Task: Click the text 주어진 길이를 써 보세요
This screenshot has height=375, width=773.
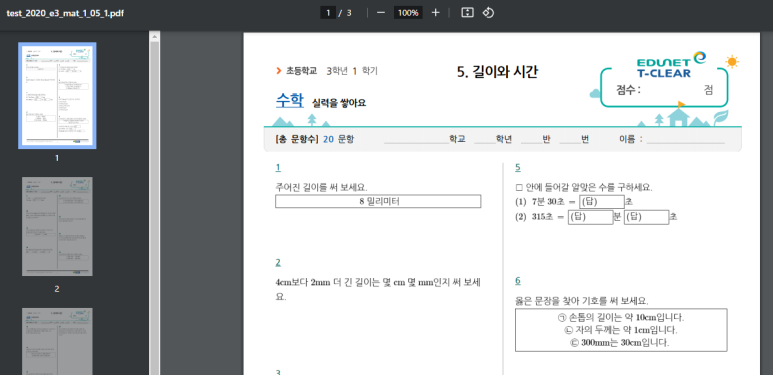Action: click(x=321, y=187)
